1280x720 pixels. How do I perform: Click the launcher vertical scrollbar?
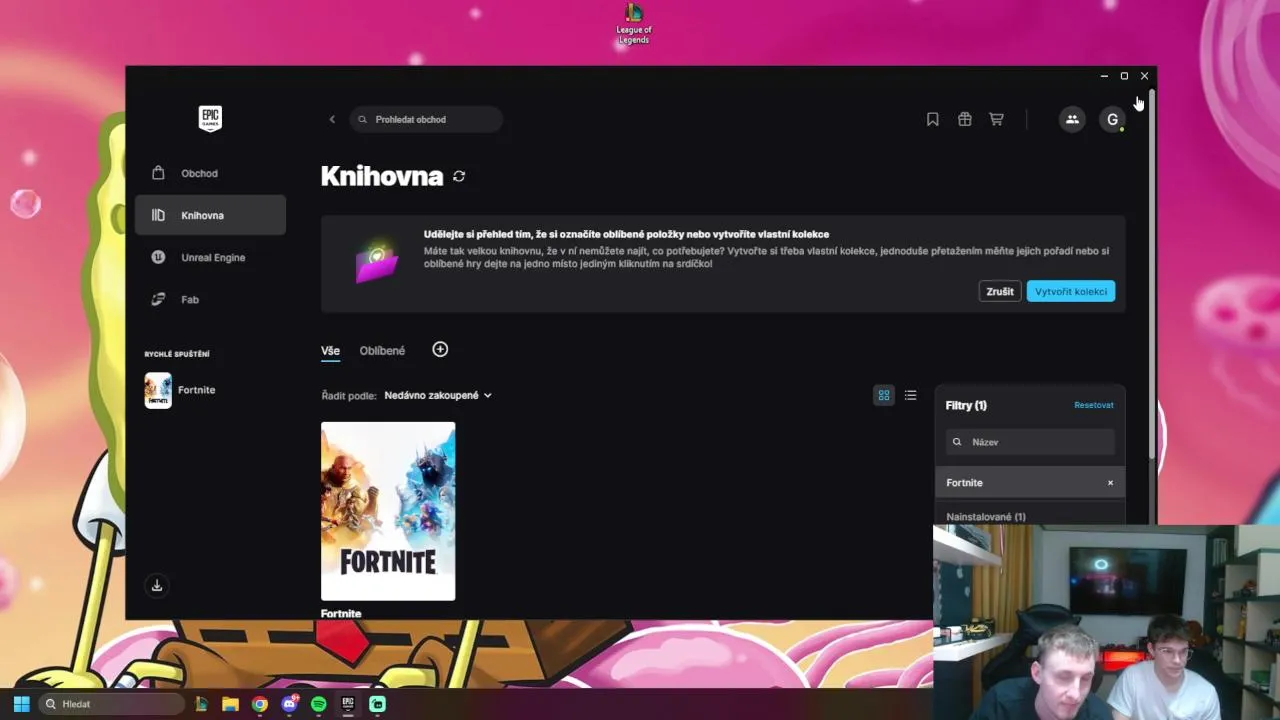(1152, 275)
